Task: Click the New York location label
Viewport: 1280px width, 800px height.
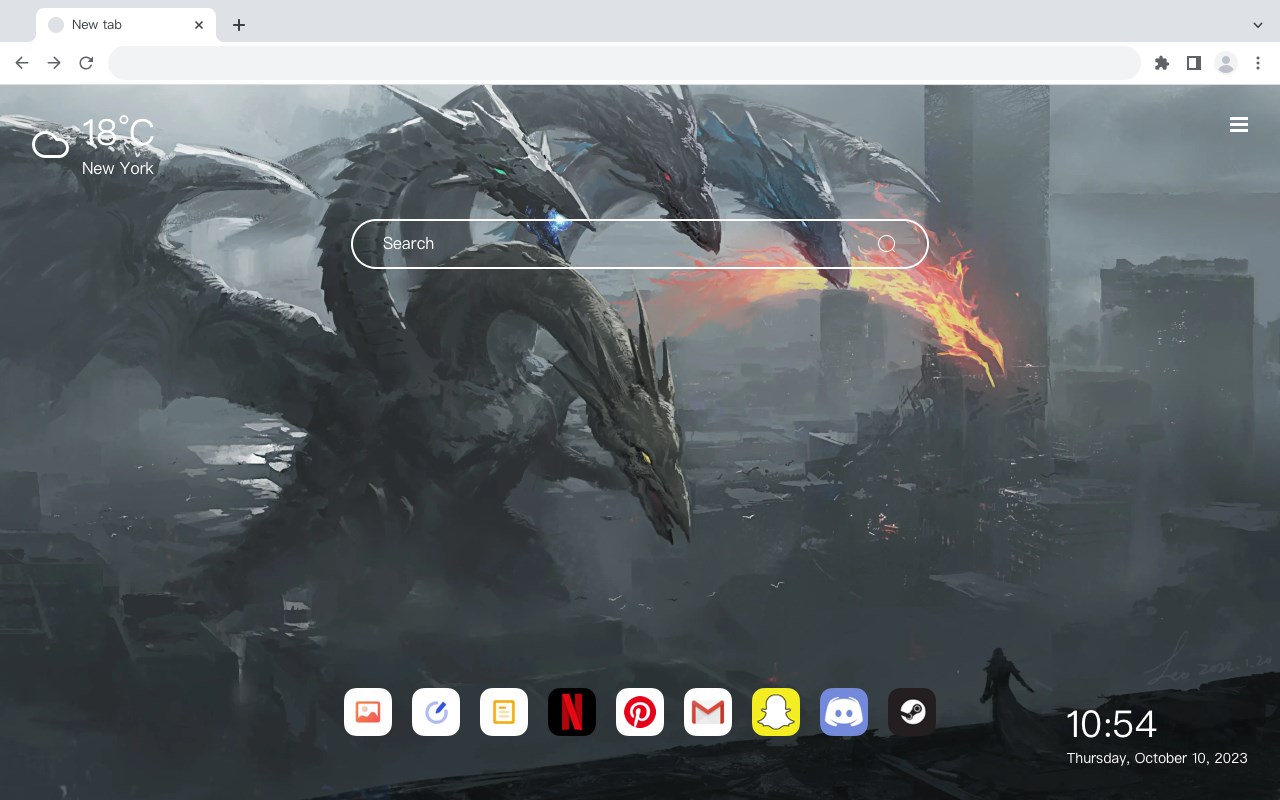Action: point(118,168)
